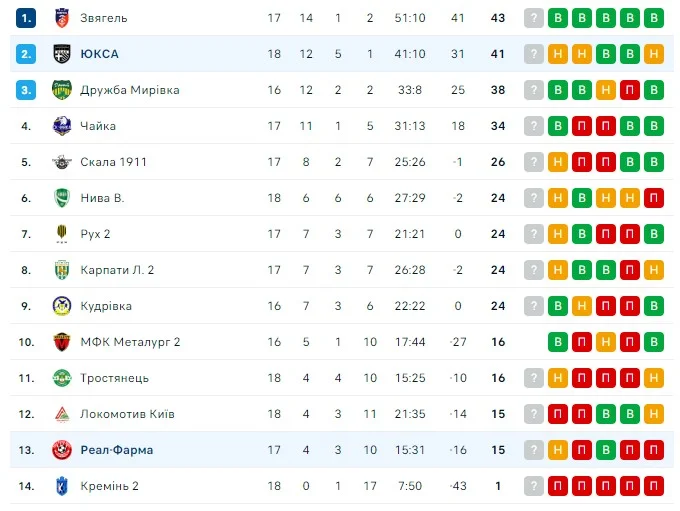680x511 pixels.
Task: Click the first green В badge for МФК Металург 2
Action: tap(558, 342)
